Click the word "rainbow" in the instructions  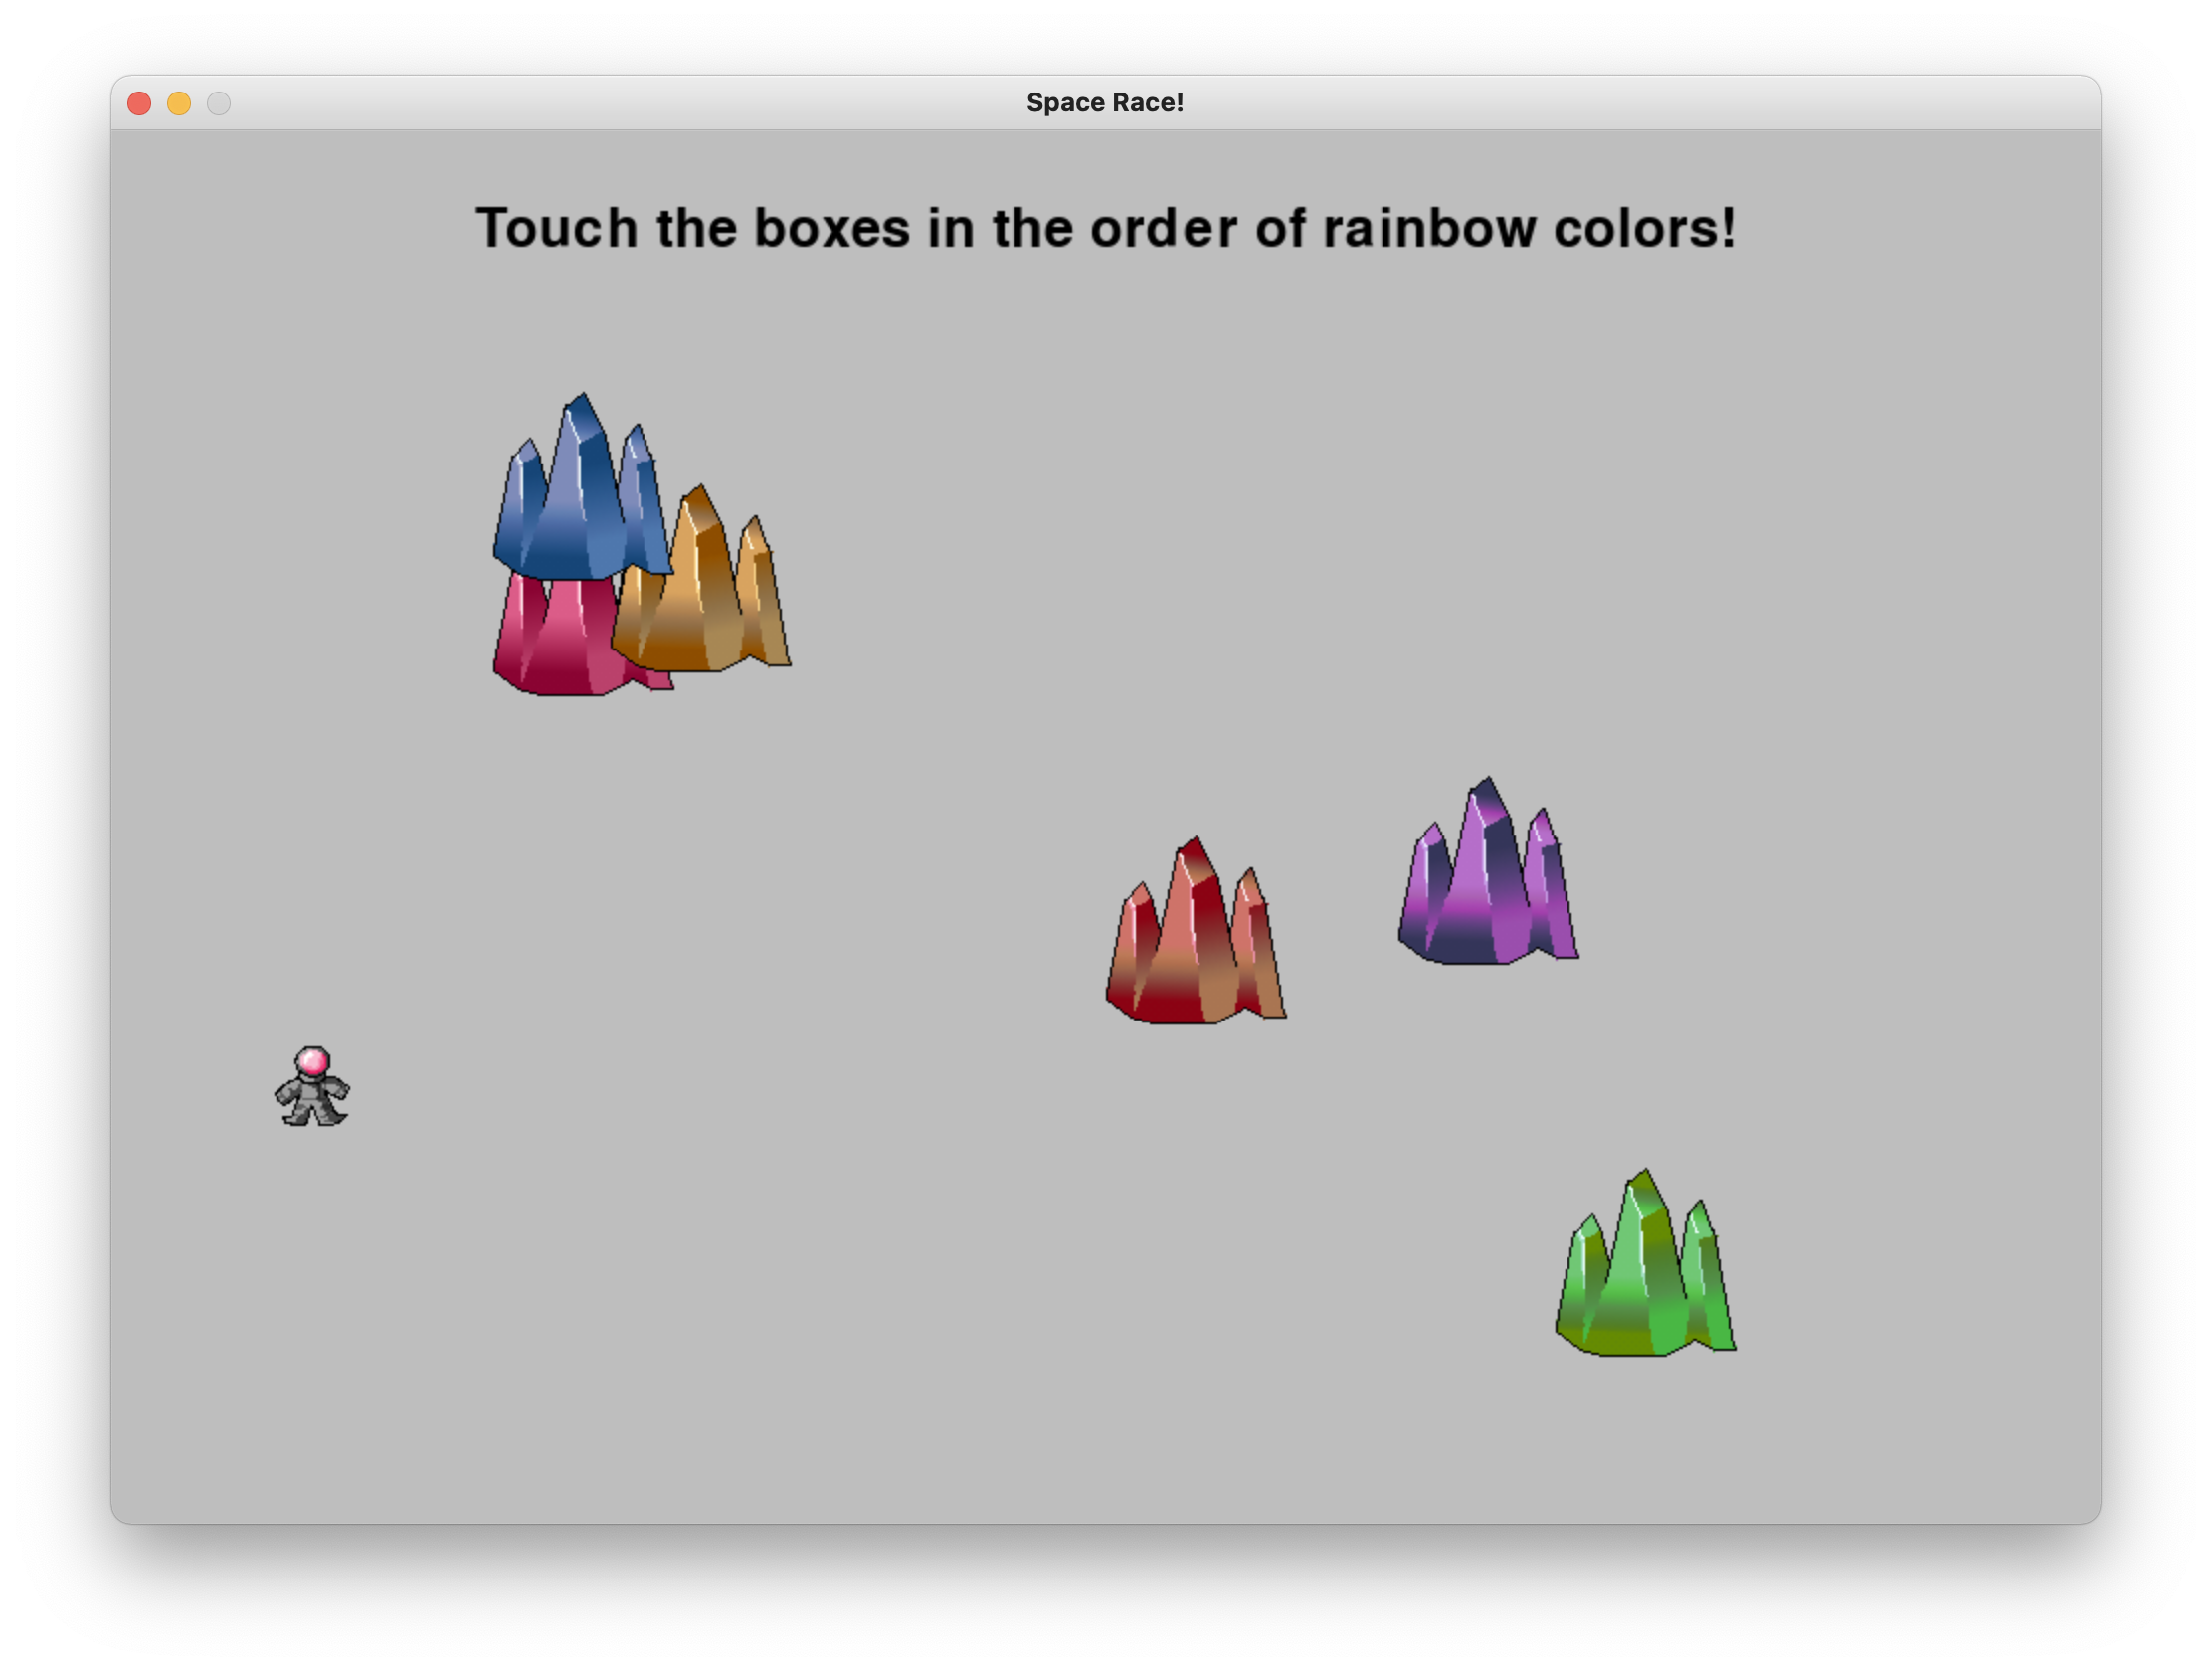click(1428, 228)
